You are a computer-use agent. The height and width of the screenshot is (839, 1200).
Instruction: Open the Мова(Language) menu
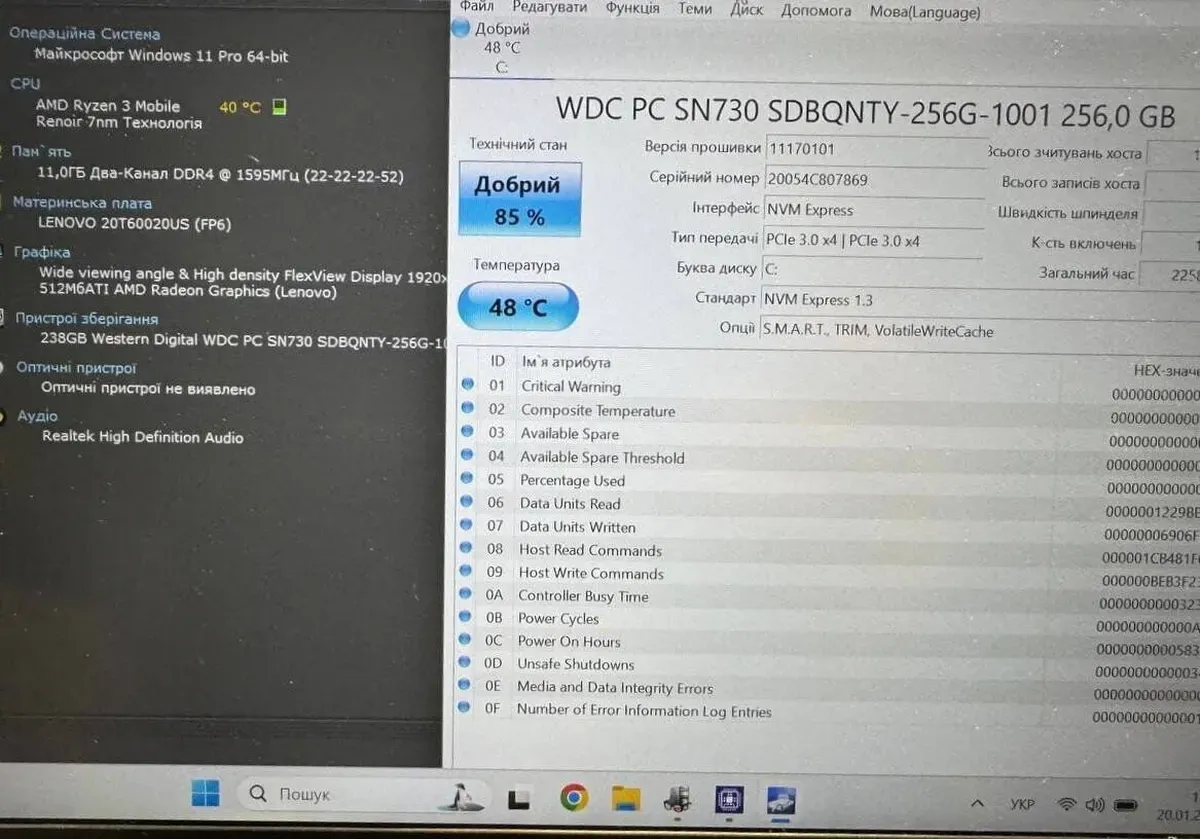pos(924,12)
